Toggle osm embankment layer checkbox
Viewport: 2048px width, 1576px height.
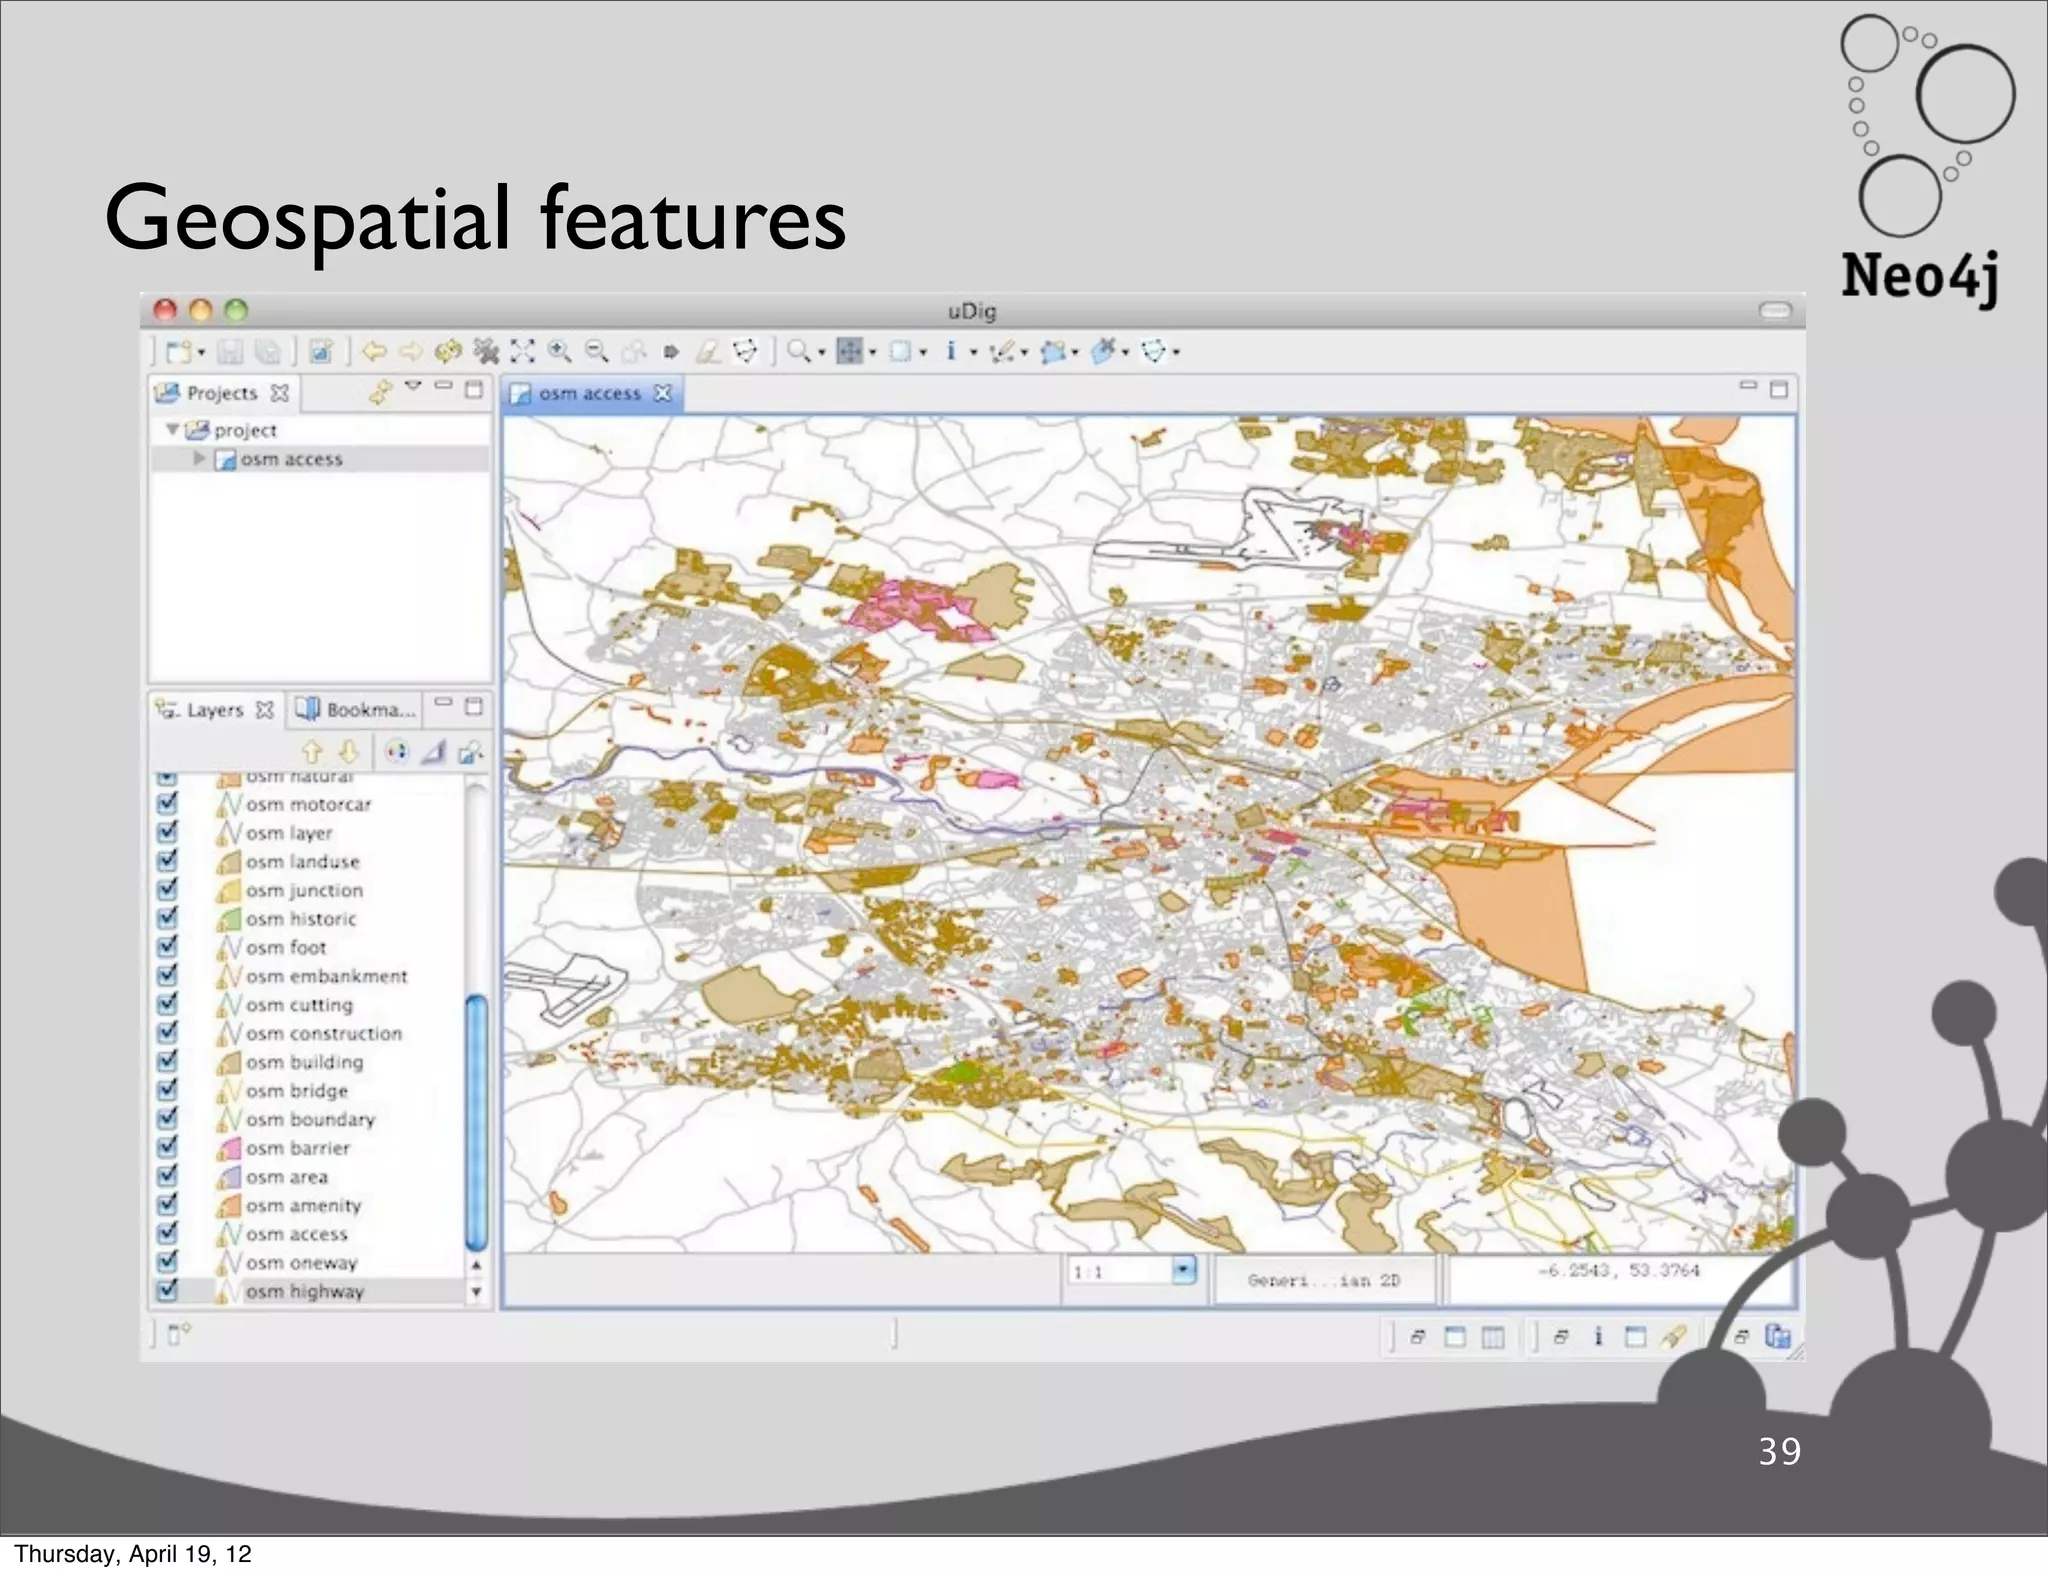coord(168,975)
